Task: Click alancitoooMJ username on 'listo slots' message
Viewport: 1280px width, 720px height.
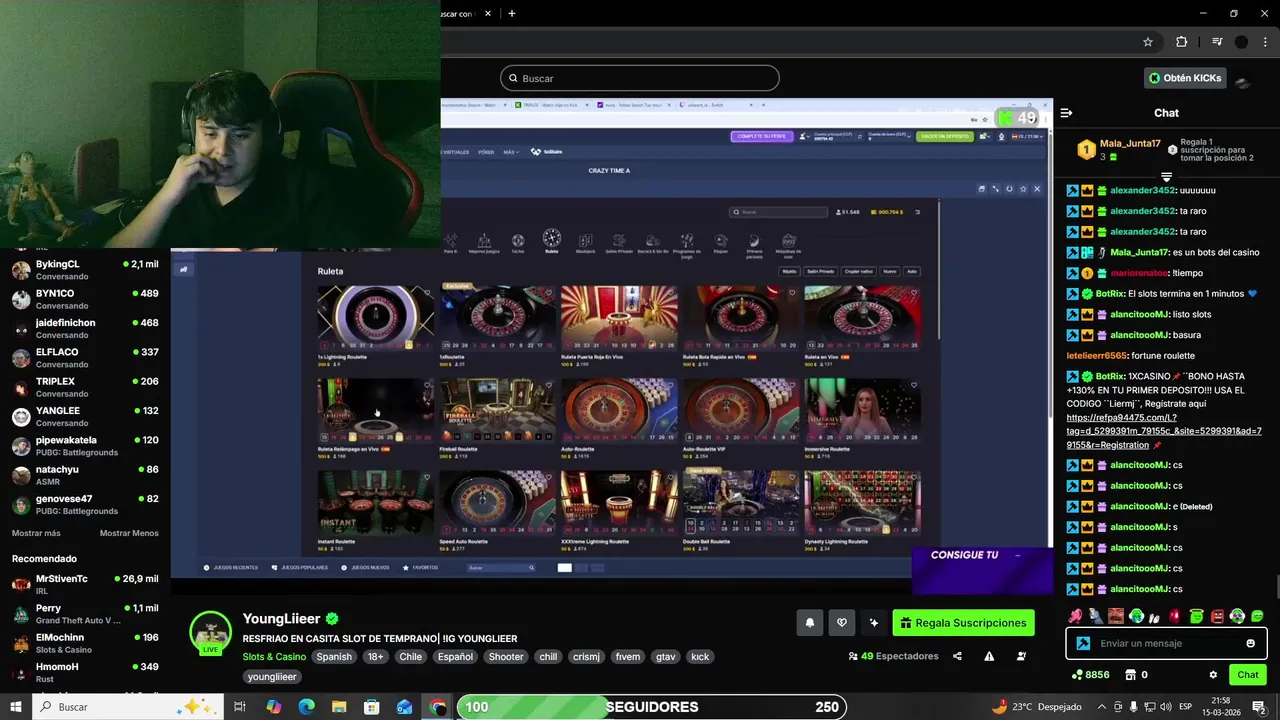Action: click(x=1141, y=314)
